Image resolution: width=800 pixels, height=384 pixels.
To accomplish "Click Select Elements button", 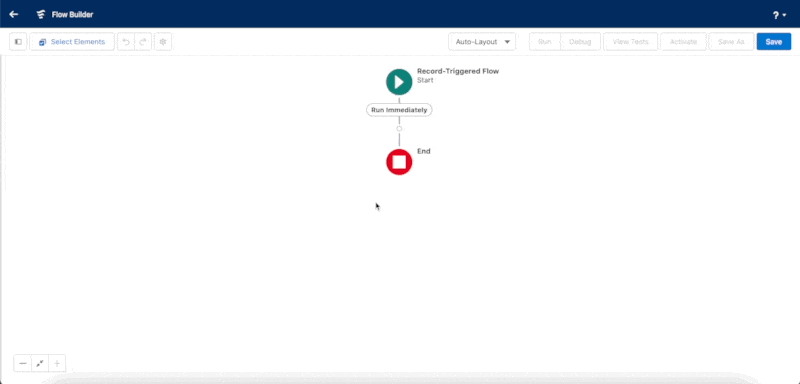I will coord(72,42).
